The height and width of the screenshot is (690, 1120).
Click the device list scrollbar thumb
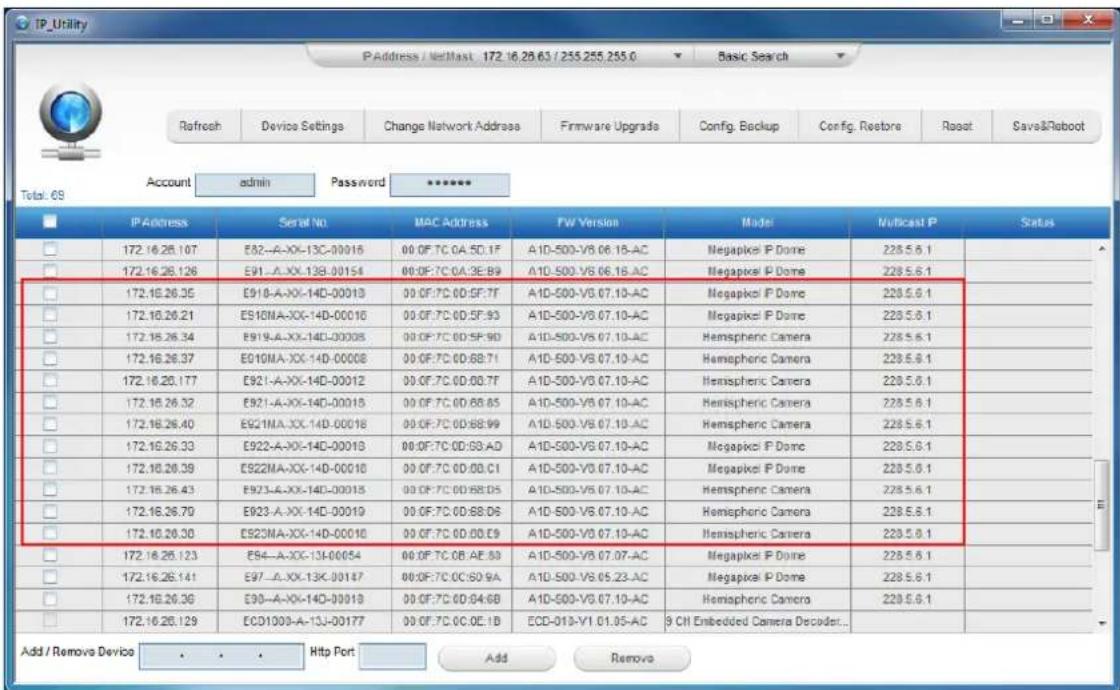point(1101,505)
